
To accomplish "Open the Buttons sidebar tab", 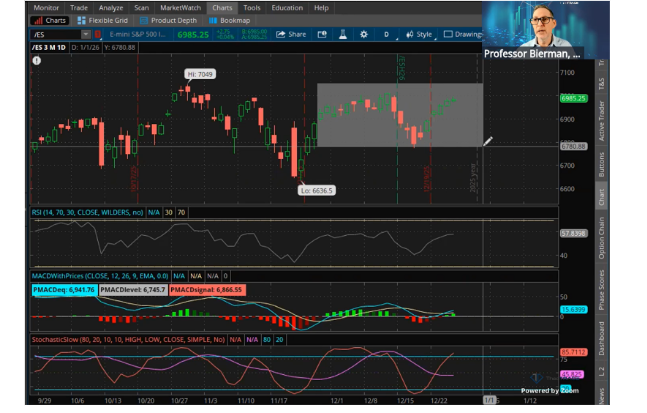I will click(x=601, y=165).
